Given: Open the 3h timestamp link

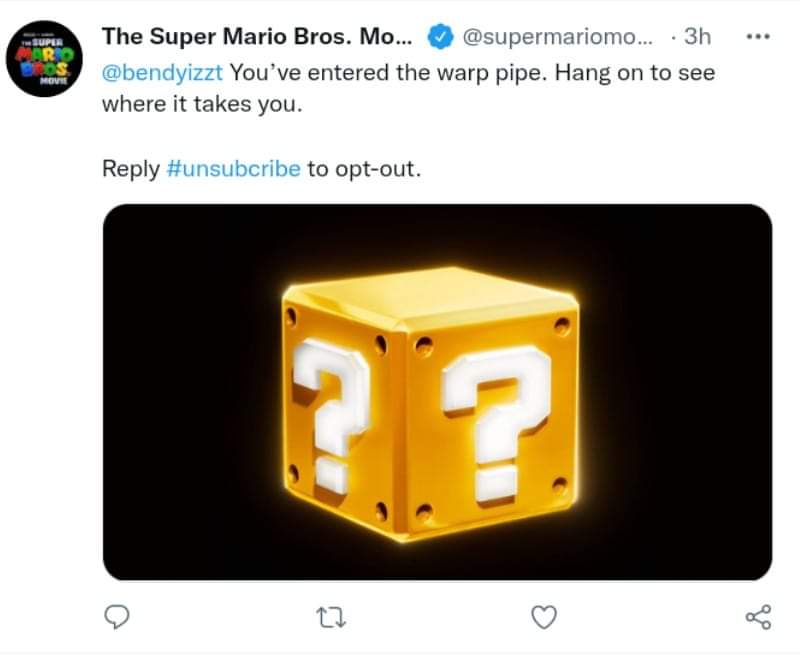Looking at the screenshot, I should (x=696, y=37).
